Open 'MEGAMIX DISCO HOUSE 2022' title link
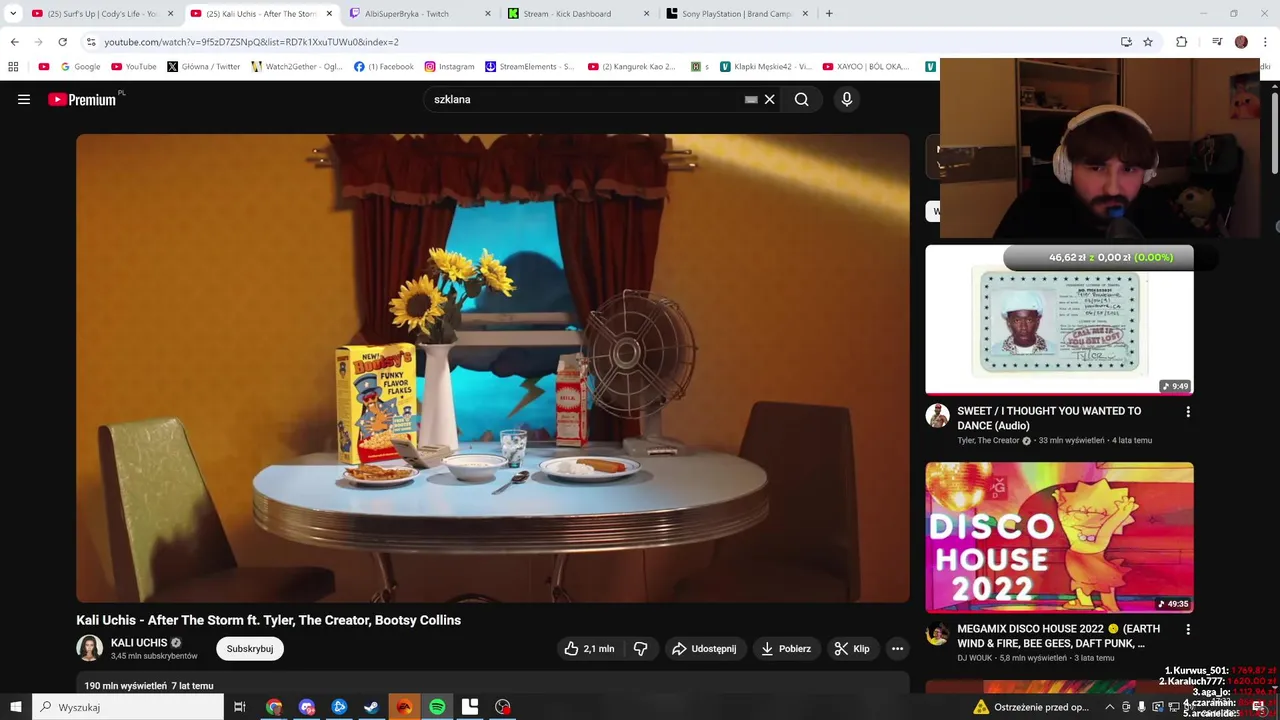This screenshot has width=1280, height=720. [1059, 636]
